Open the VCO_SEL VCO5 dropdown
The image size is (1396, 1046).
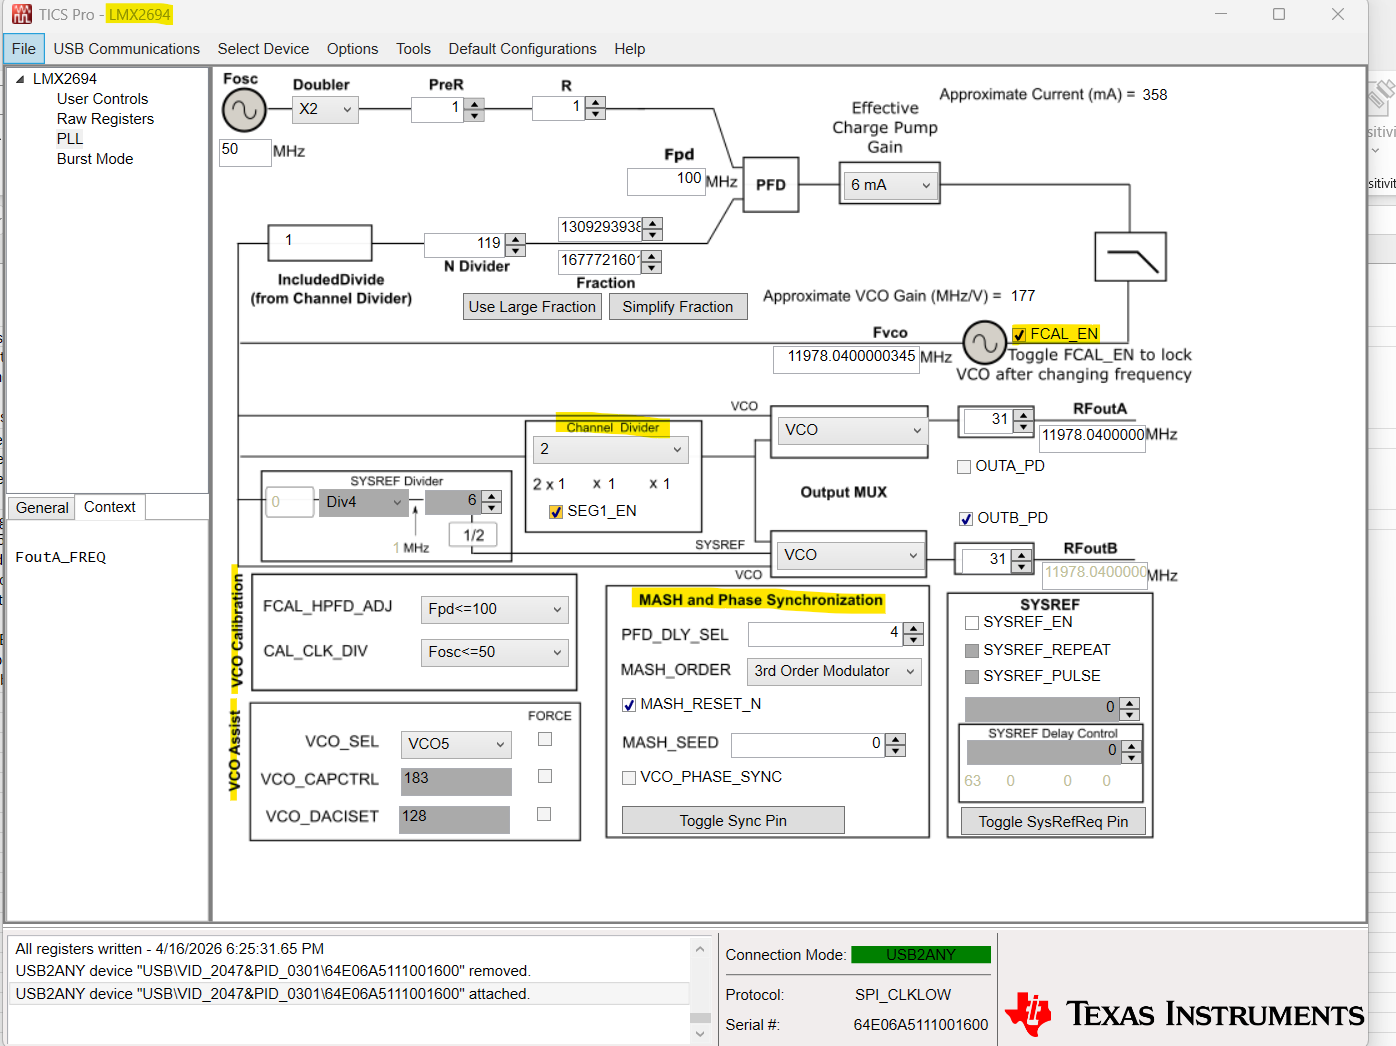coord(456,744)
